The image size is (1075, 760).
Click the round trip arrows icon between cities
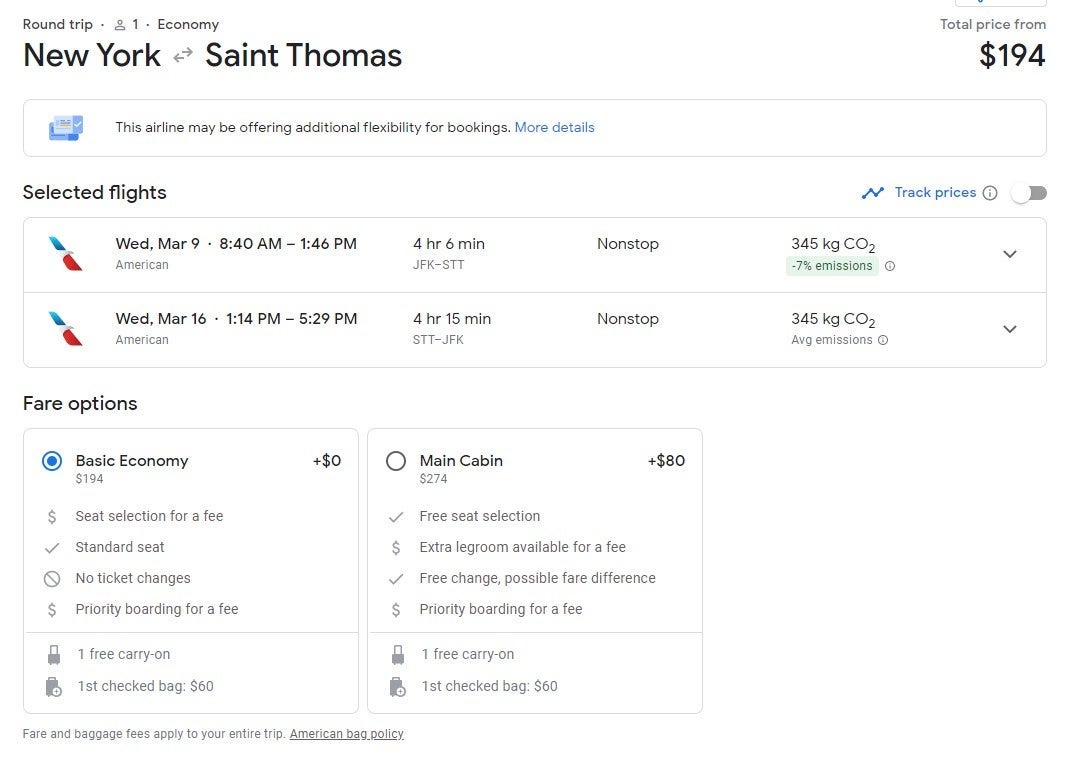183,56
